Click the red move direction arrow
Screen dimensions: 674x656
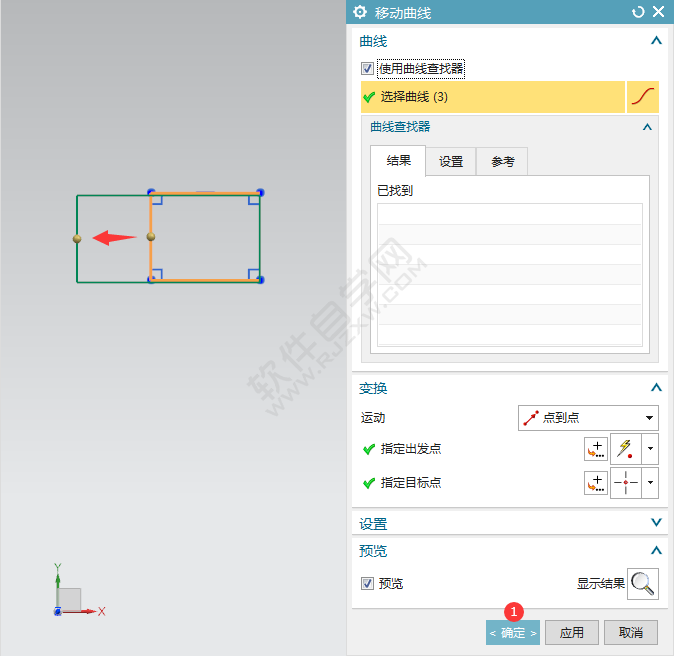coord(114,238)
